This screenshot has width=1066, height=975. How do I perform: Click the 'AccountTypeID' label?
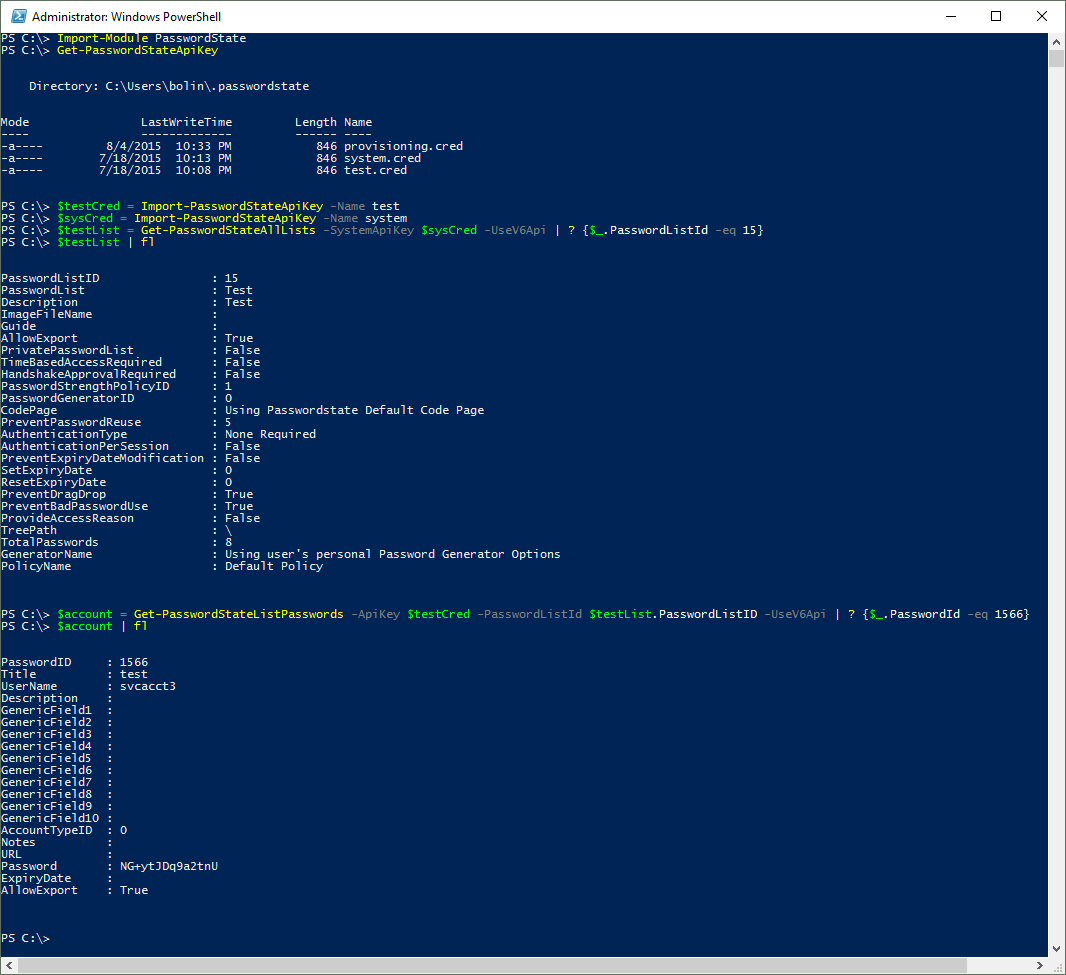tap(47, 830)
